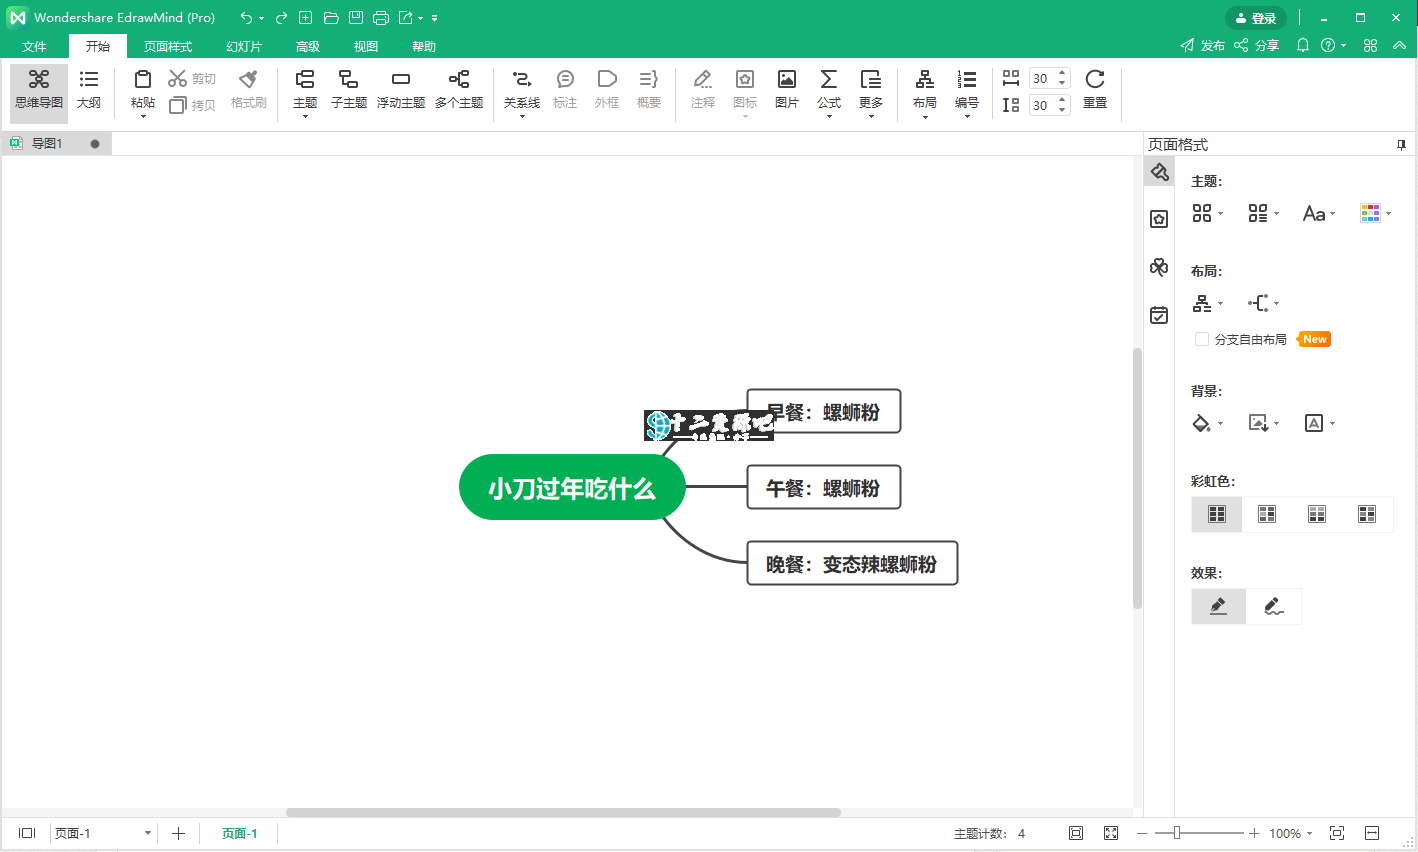The image size is (1418, 852).
Task: Add a 注释 note
Action: coord(703,90)
